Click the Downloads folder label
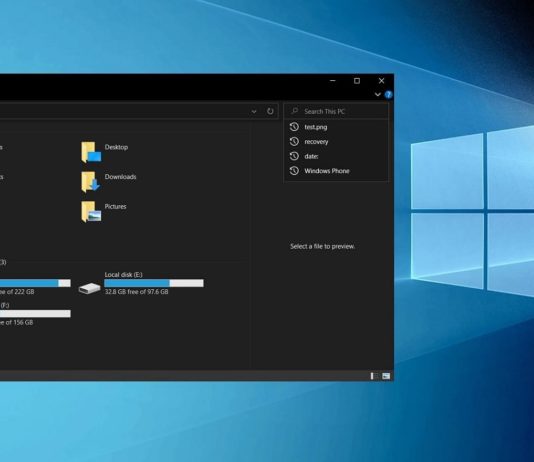 pyautogui.click(x=121, y=177)
